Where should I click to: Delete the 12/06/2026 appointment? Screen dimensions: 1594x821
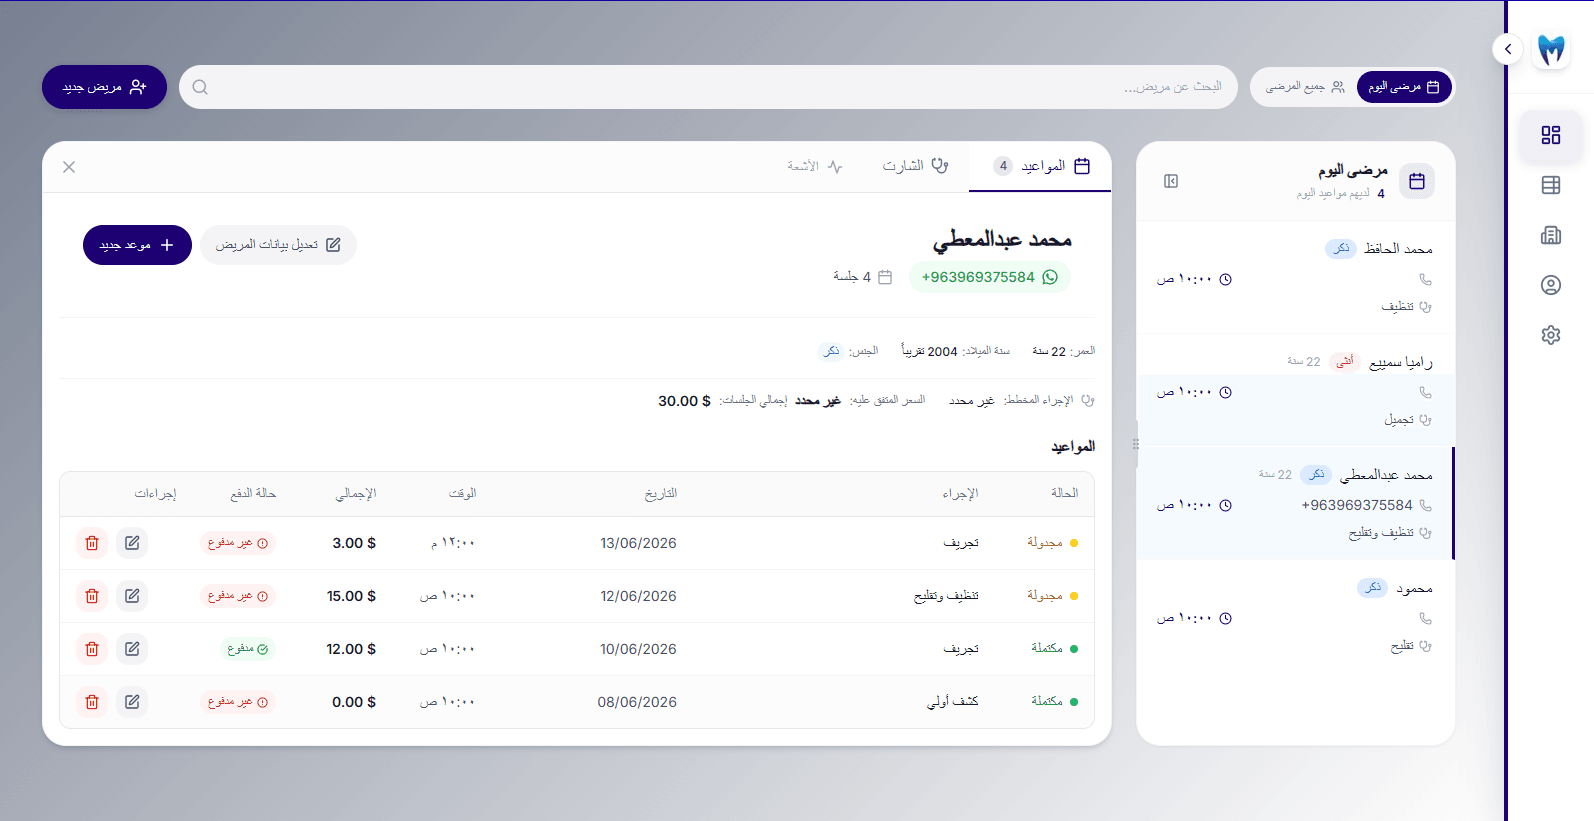click(x=92, y=596)
